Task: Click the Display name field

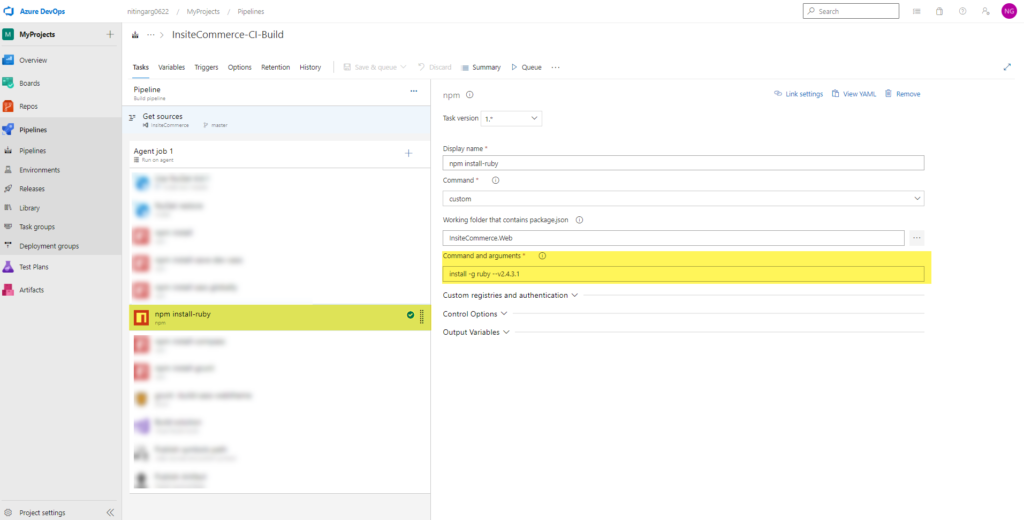Action: (683, 163)
